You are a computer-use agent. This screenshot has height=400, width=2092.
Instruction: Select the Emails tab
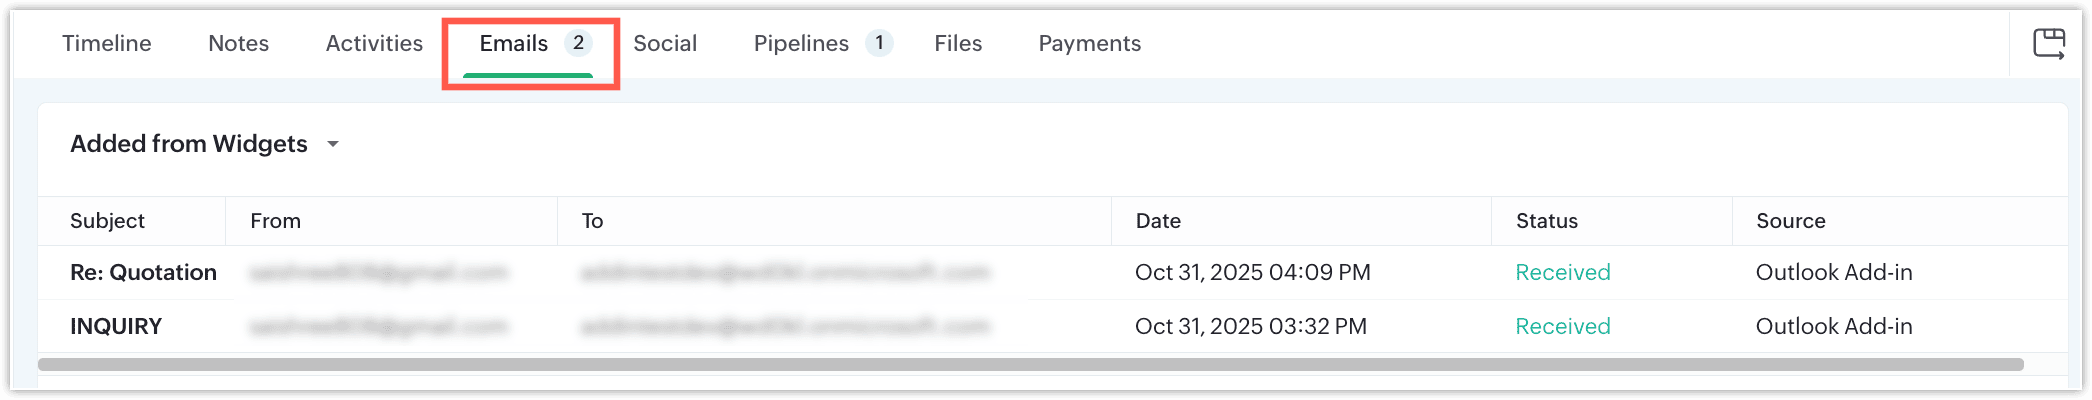pyautogui.click(x=514, y=44)
